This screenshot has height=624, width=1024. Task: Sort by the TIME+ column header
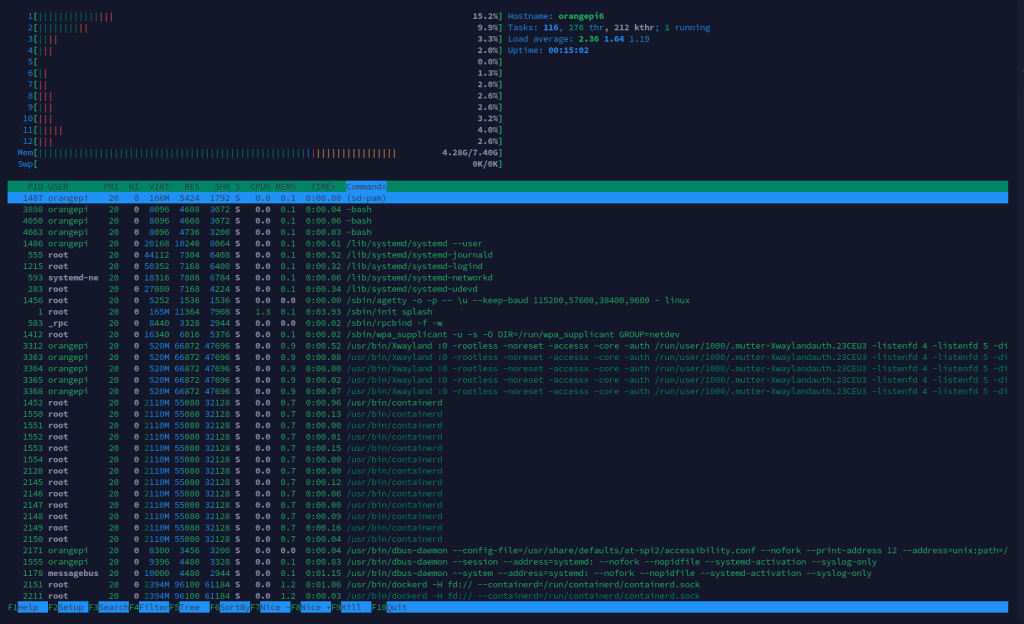323,187
